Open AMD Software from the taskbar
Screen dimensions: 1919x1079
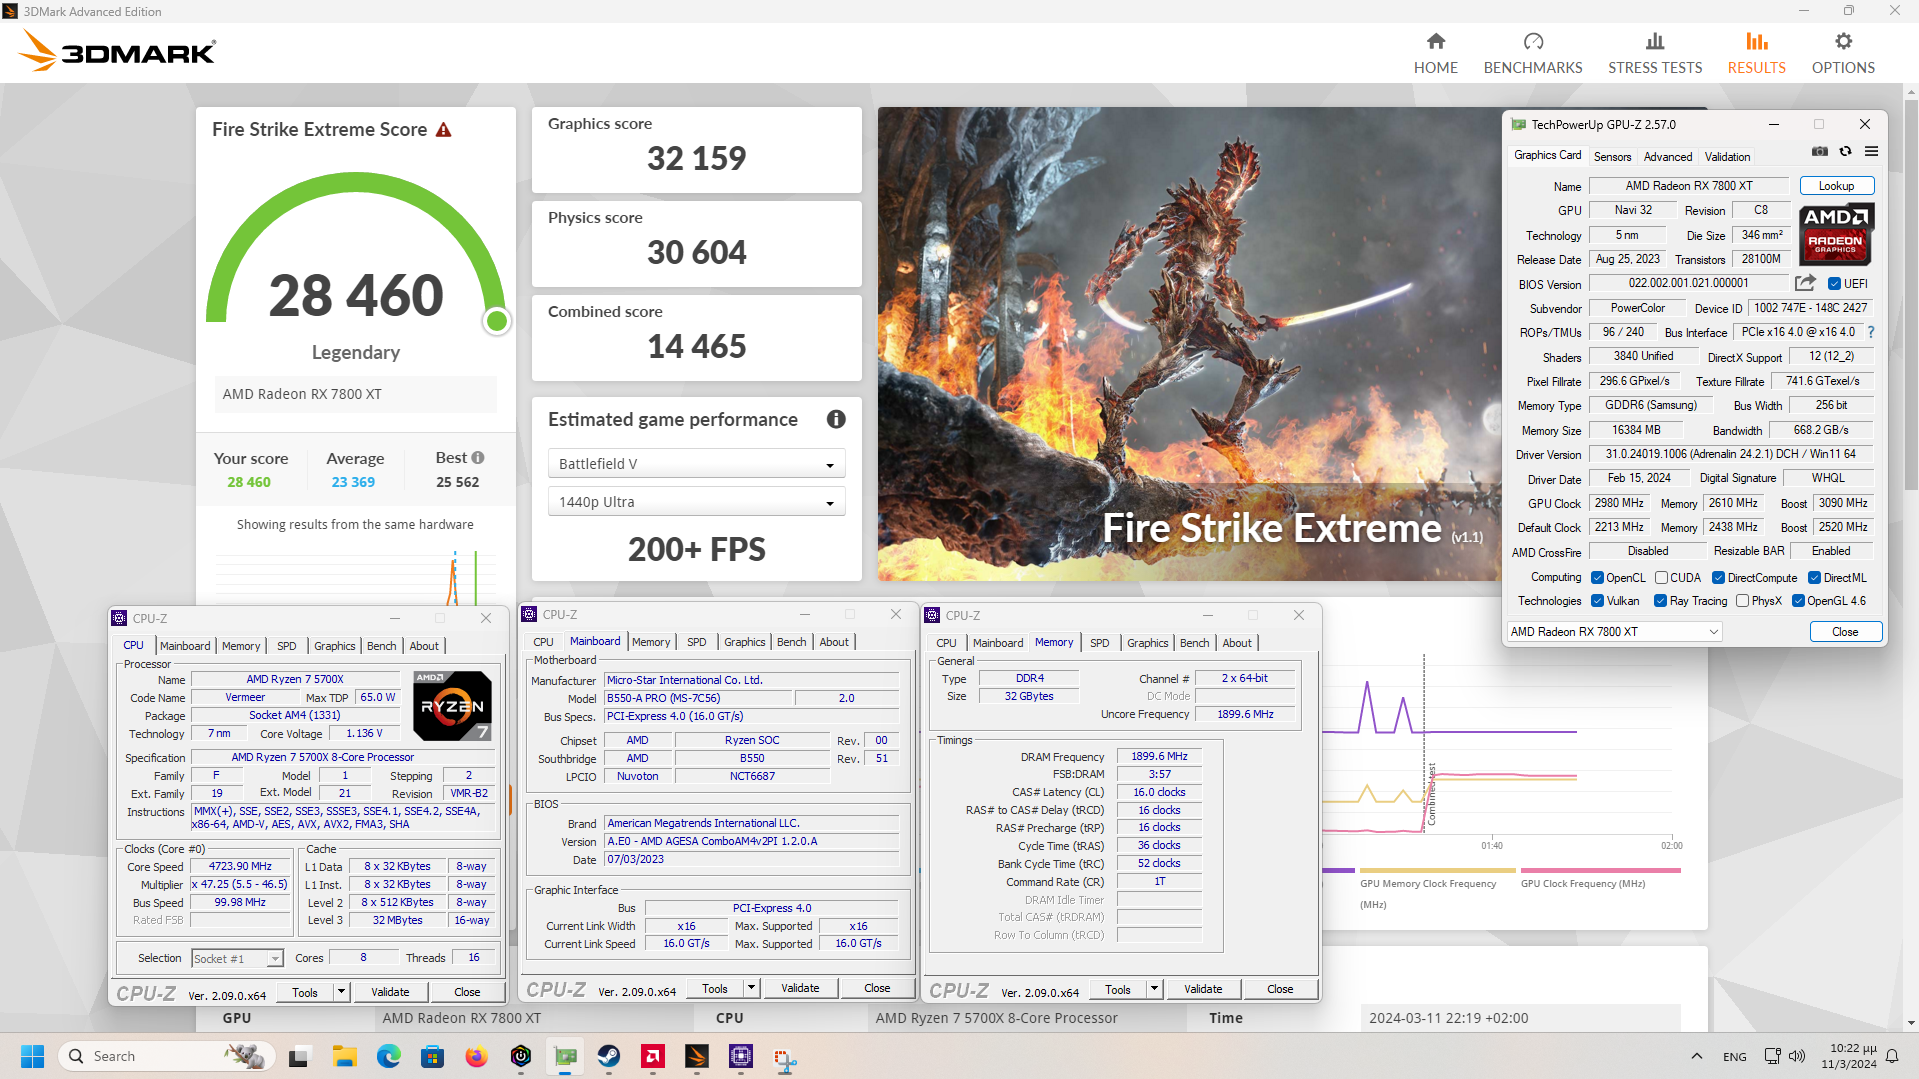pyautogui.click(x=653, y=1056)
